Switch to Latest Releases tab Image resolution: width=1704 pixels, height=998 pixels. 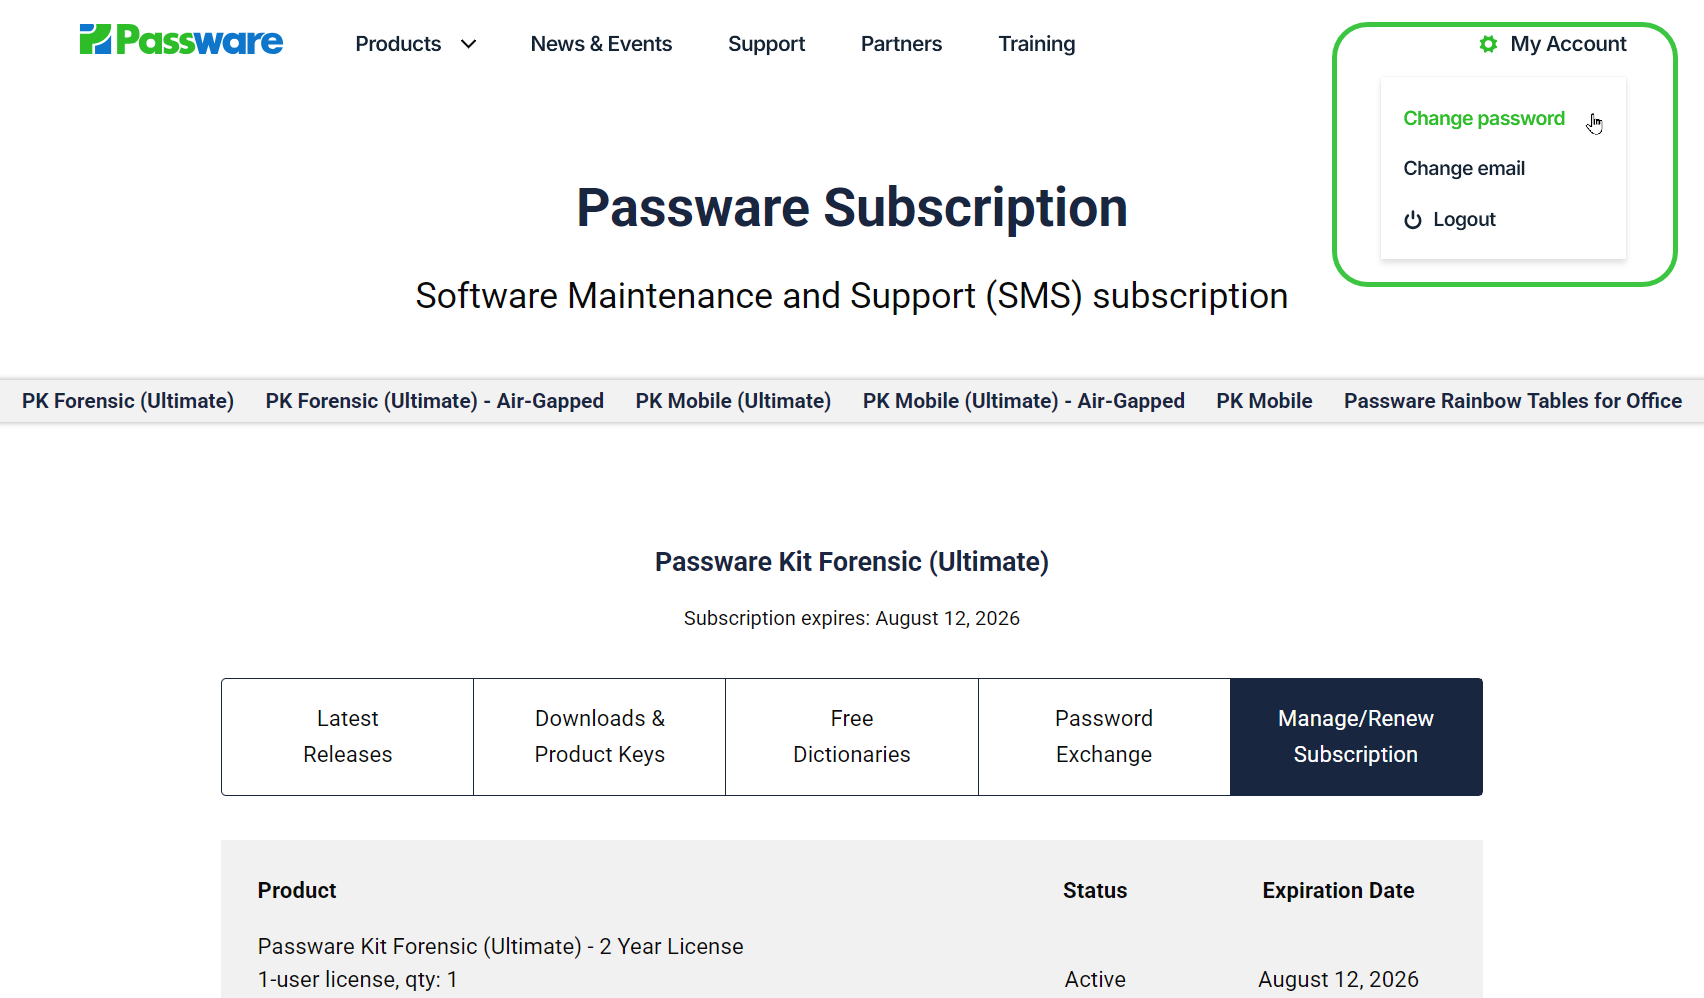click(x=348, y=737)
